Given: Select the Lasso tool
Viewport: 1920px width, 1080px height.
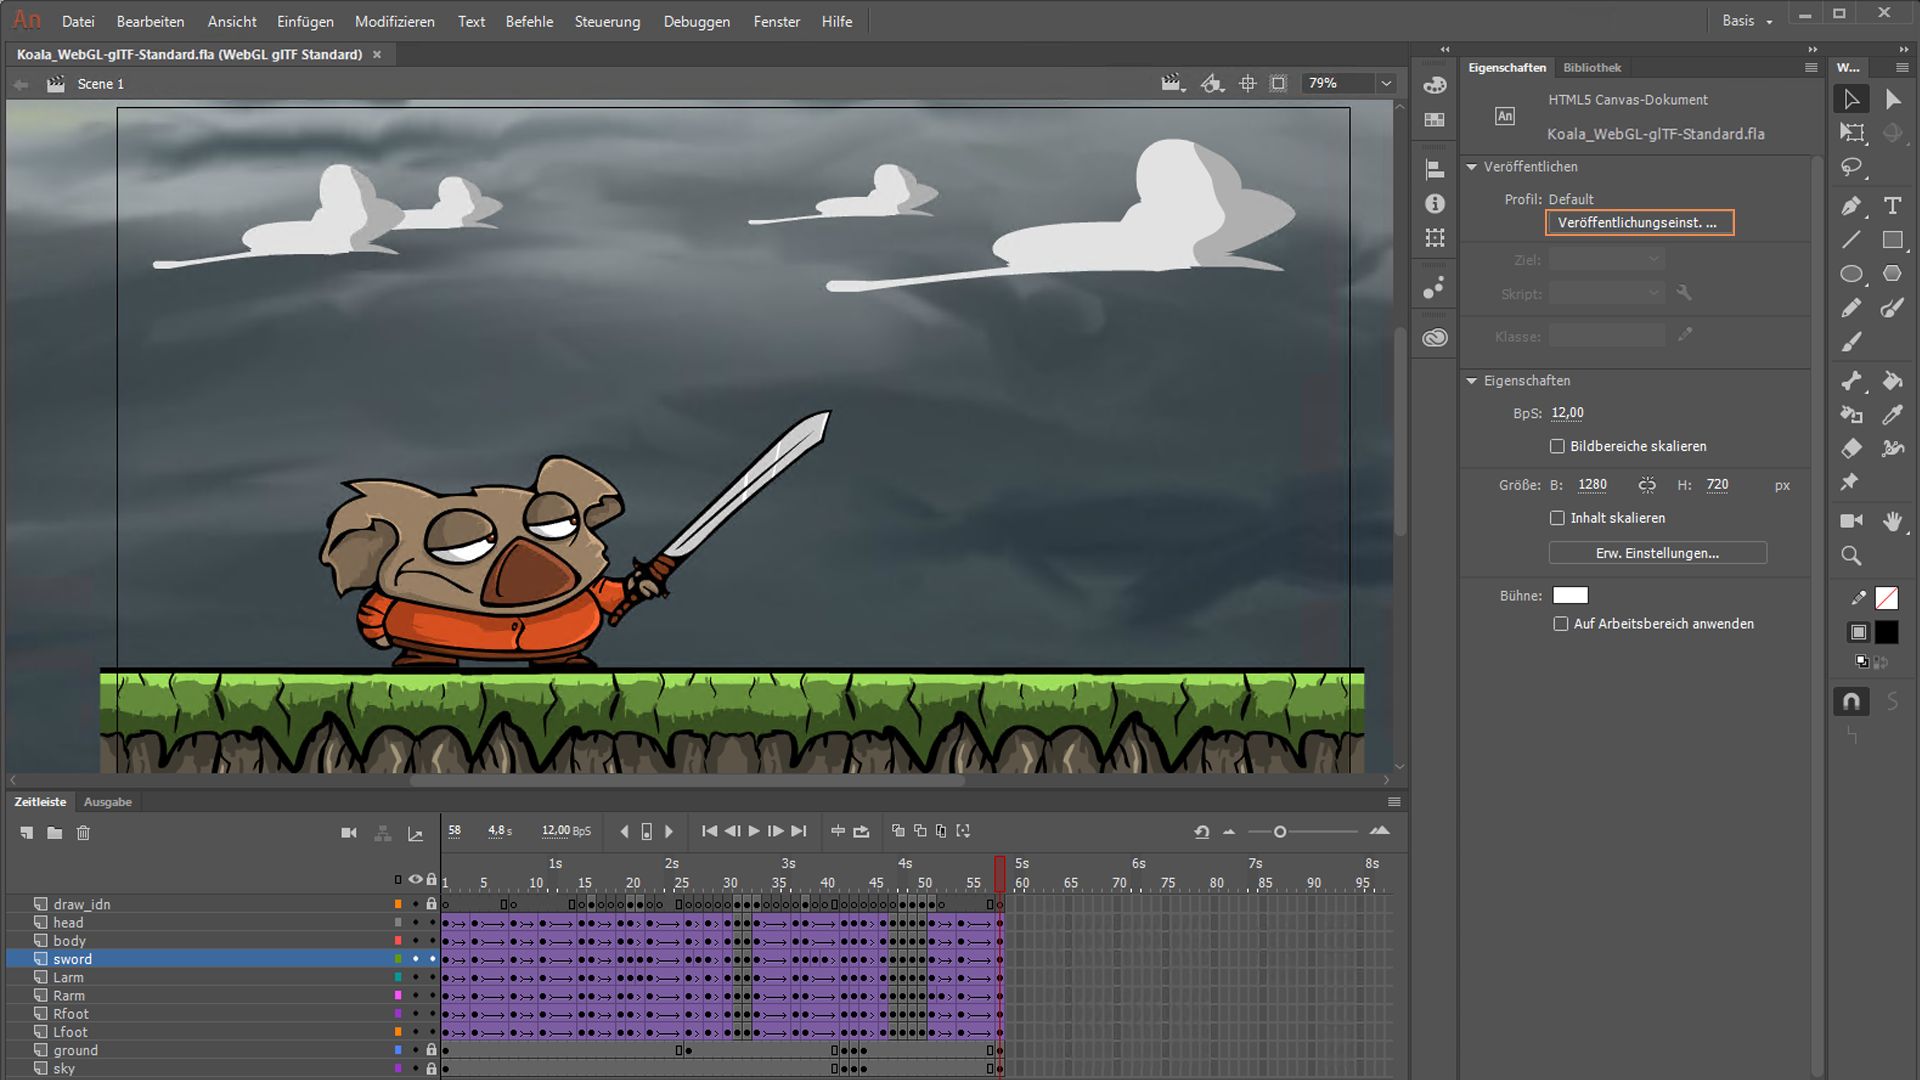Looking at the screenshot, I should coord(1851,167).
